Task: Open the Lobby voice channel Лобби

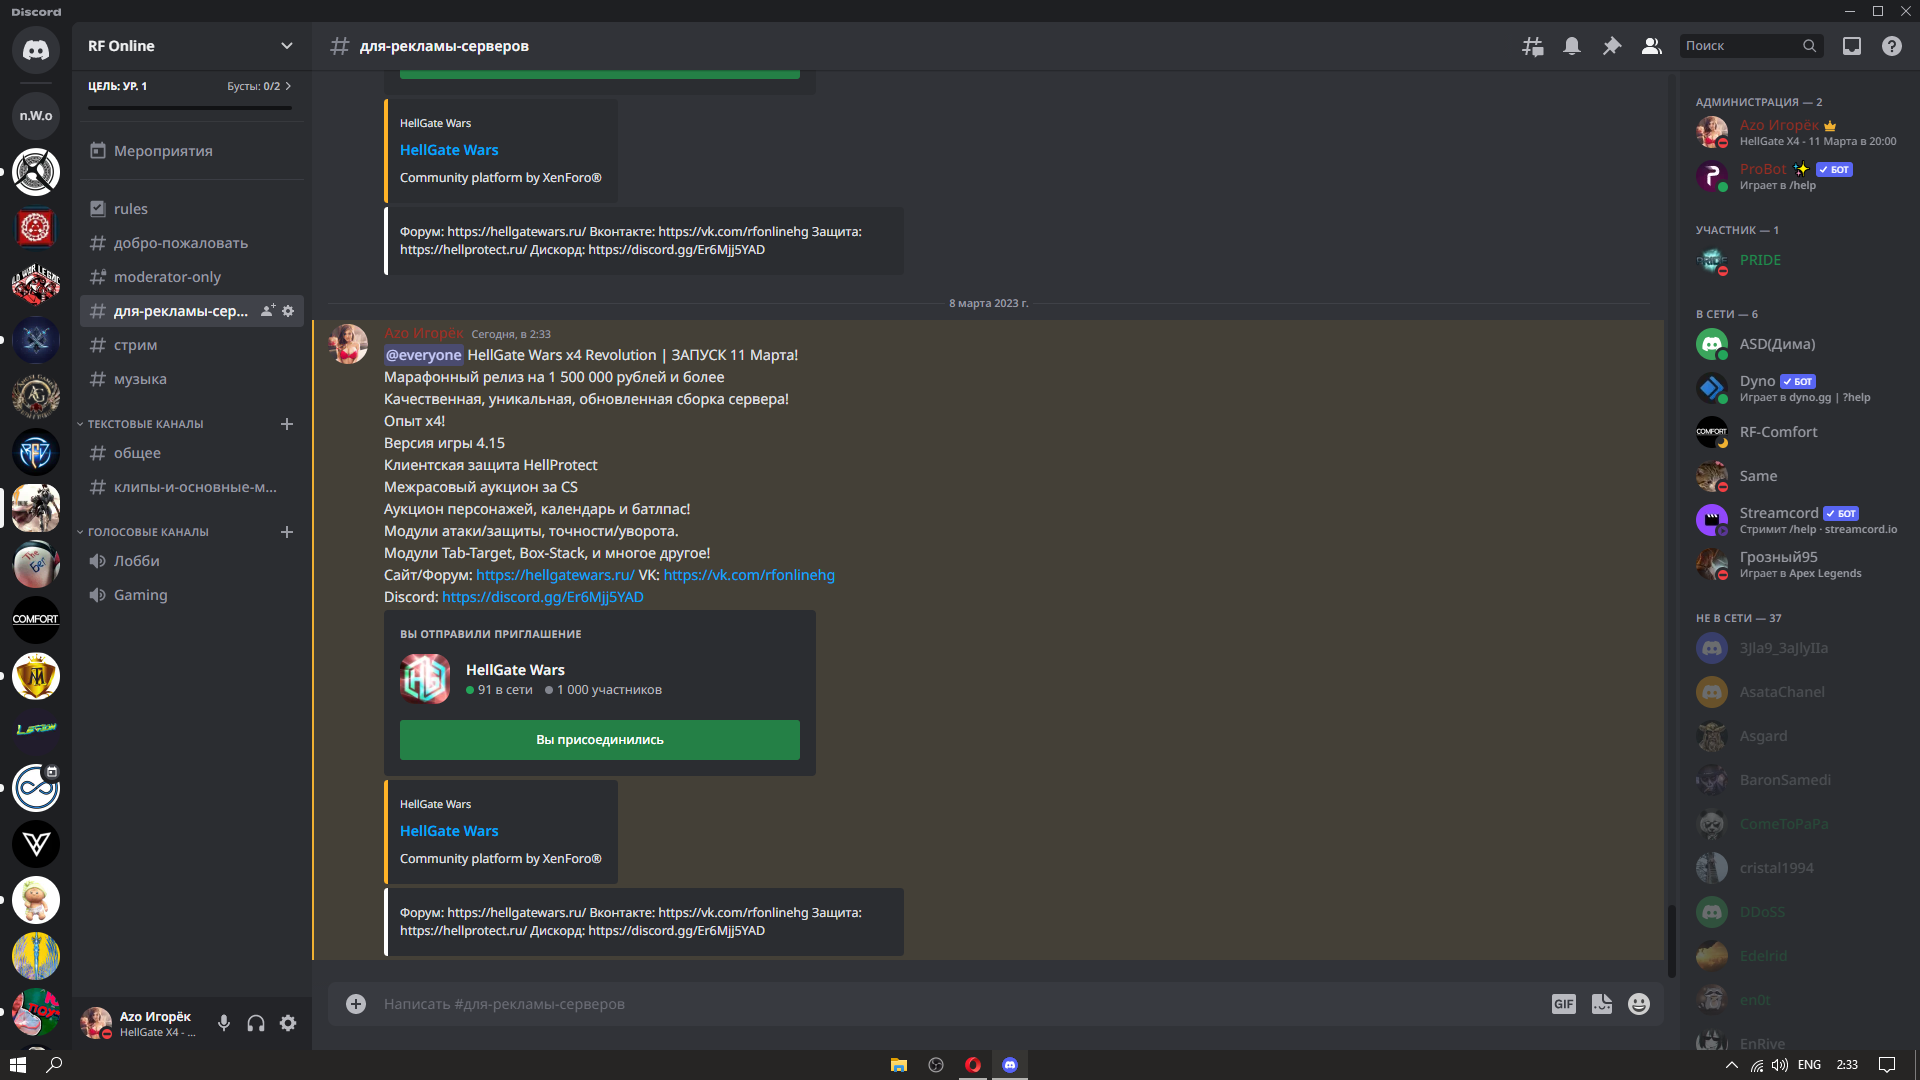Action: (x=191, y=561)
